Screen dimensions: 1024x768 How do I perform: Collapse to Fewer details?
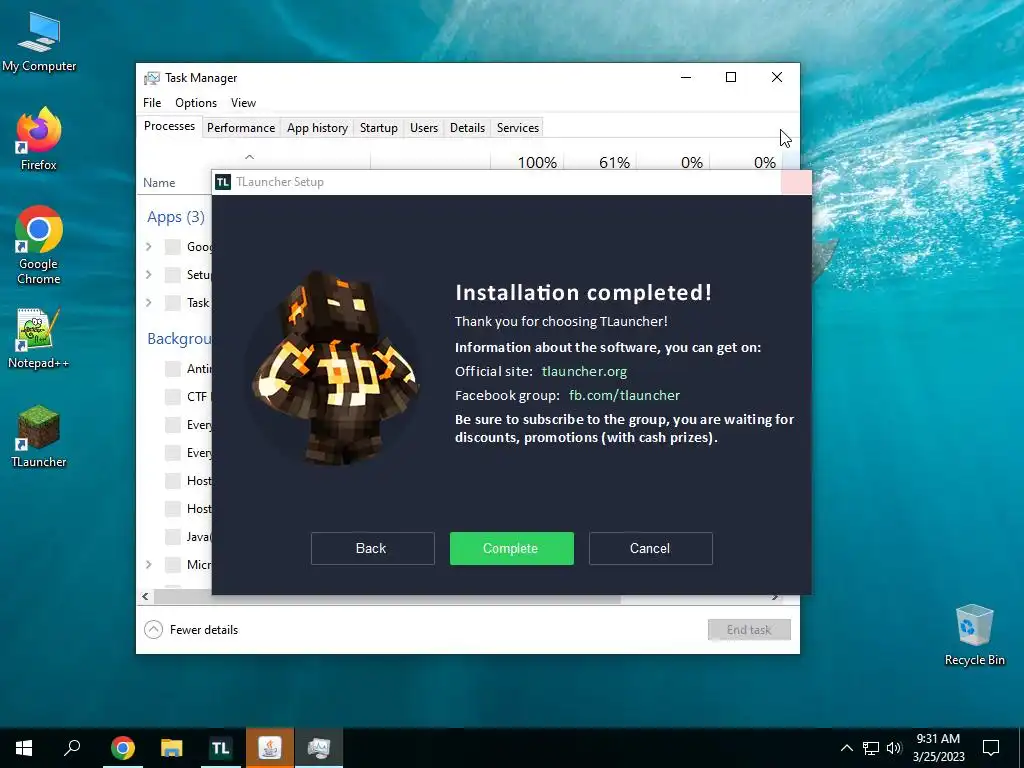tap(191, 630)
